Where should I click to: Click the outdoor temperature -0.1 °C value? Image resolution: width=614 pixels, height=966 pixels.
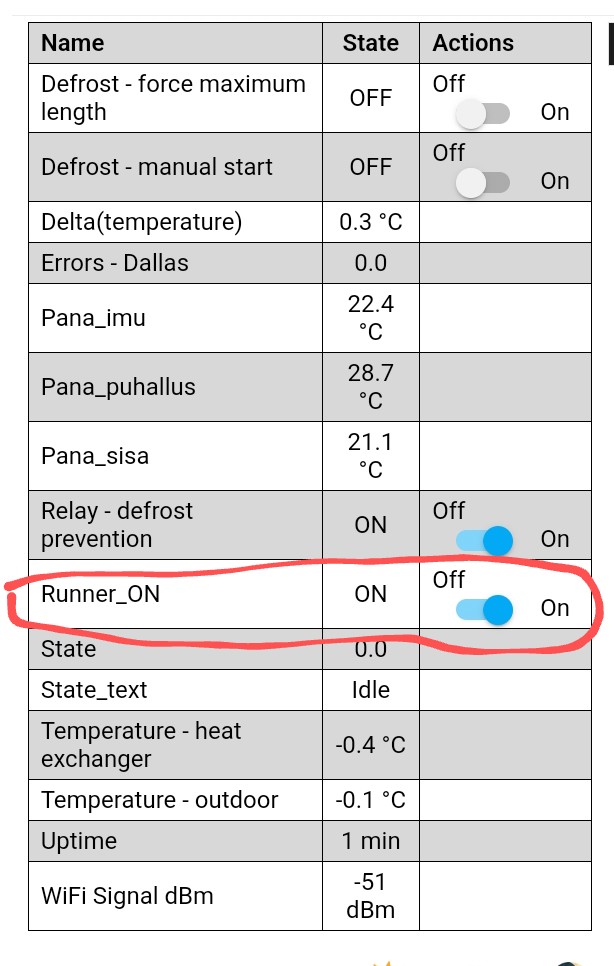[x=370, y=800]
